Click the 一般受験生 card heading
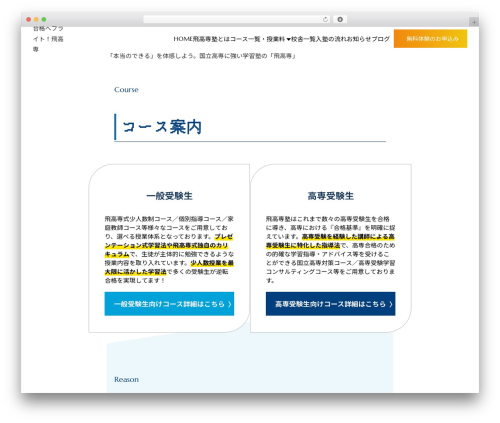Viewport: 500px width, 423px height. pyautogui.click(x=169, y=196)
